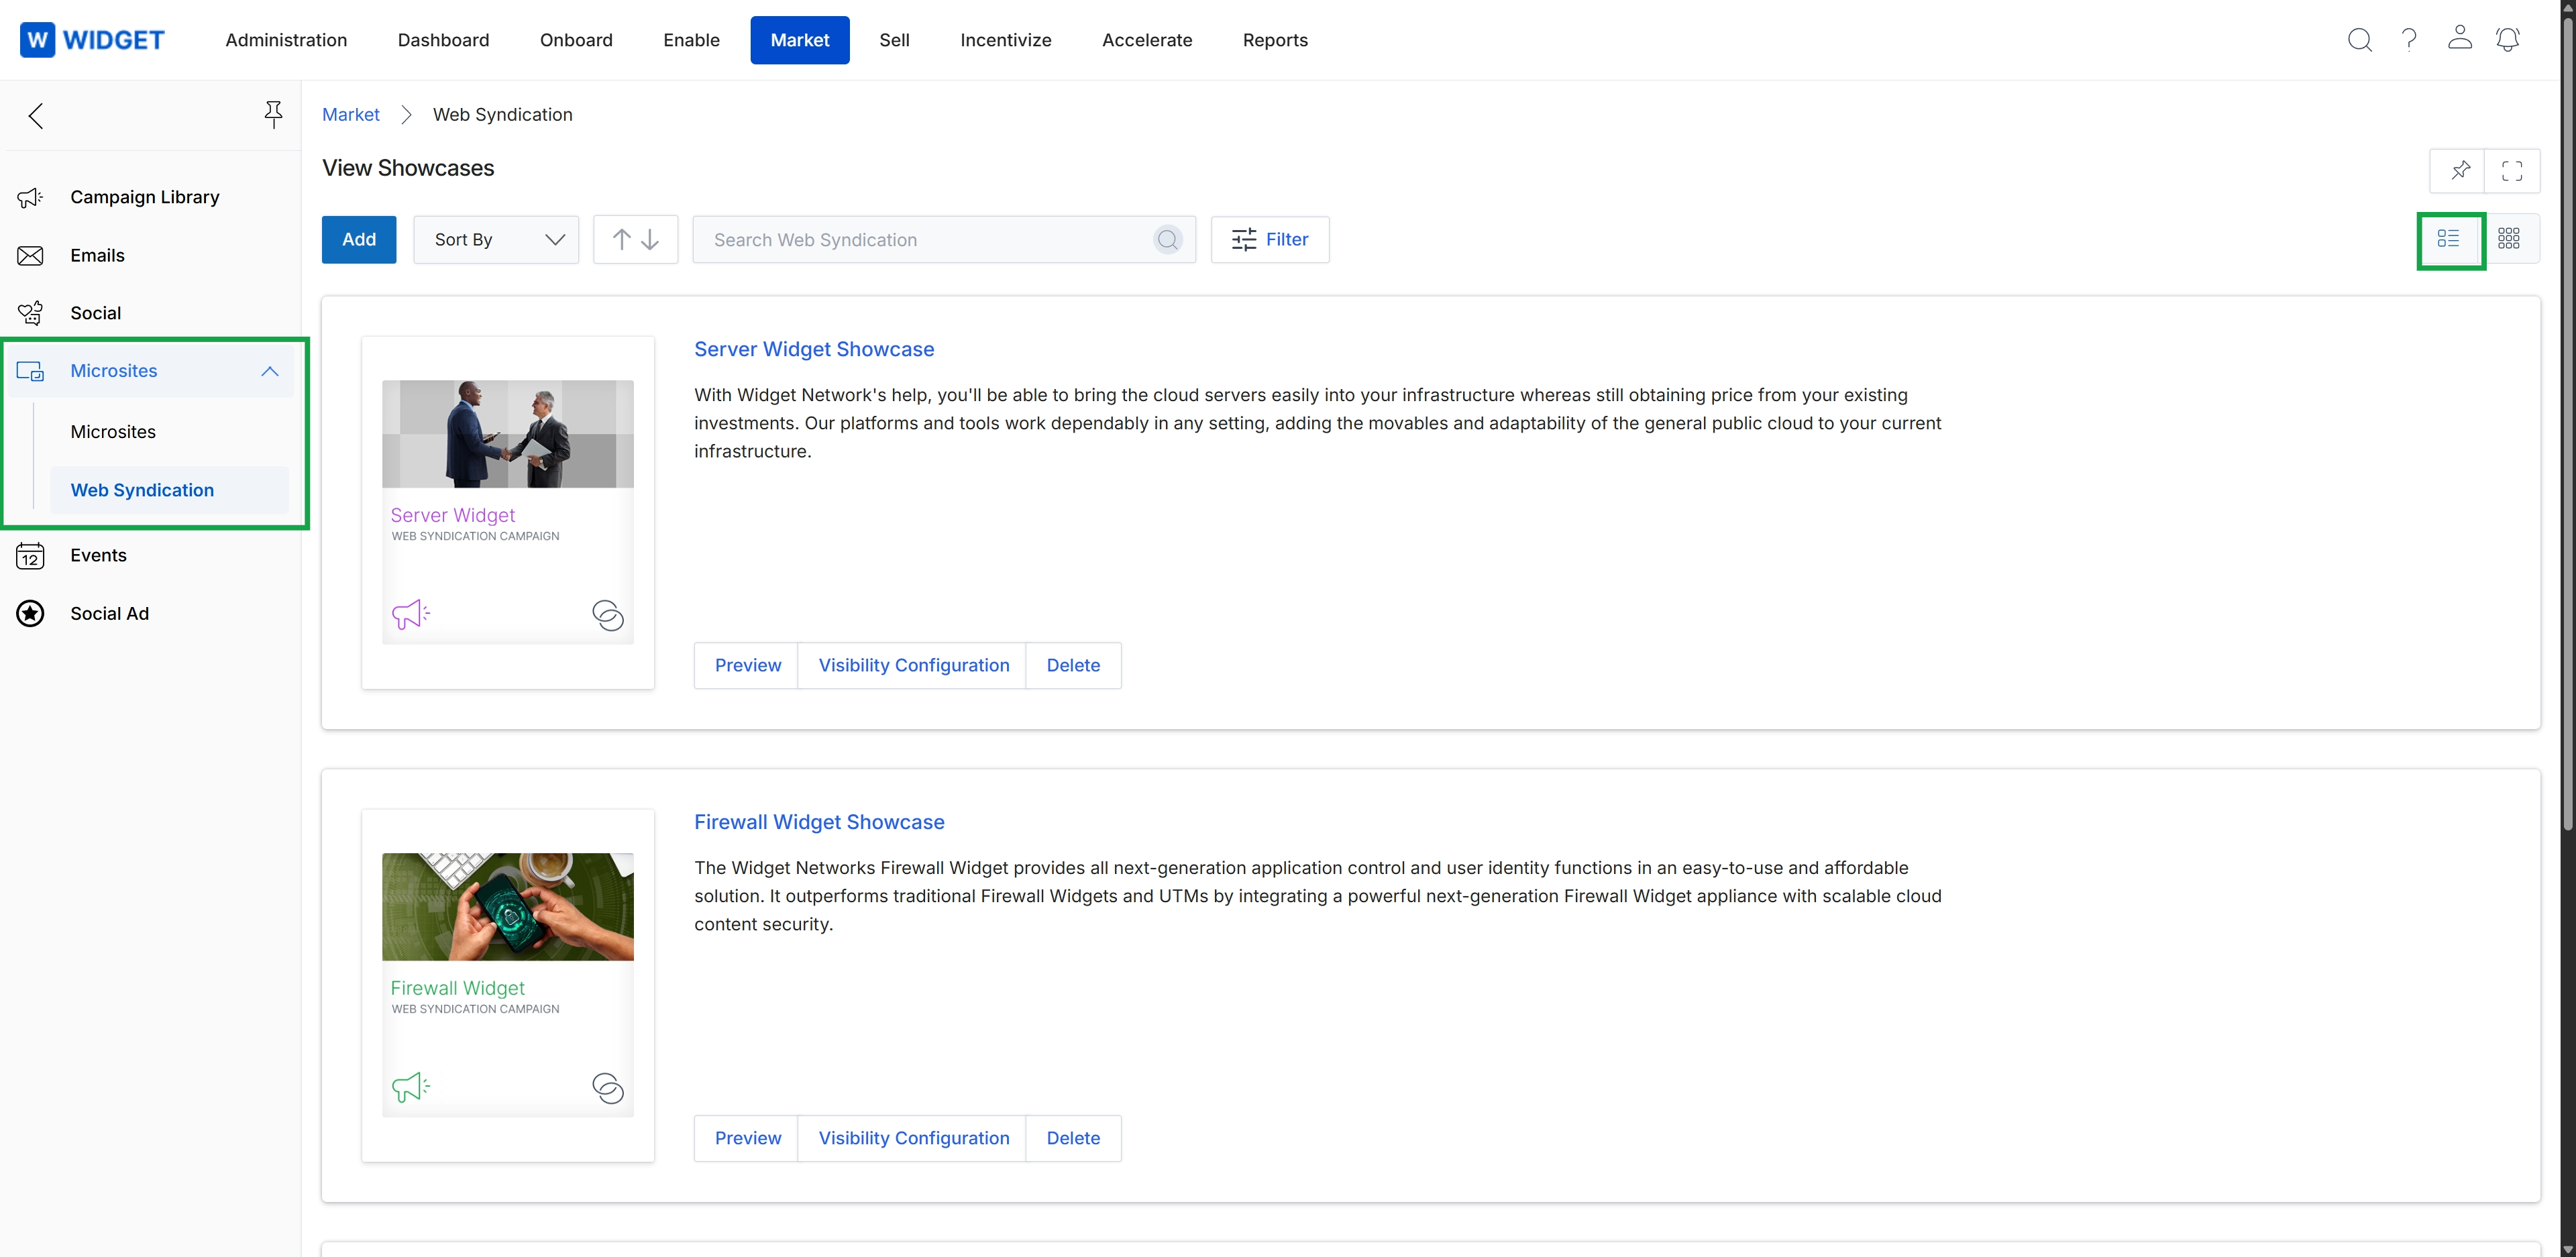Open Social in sidebar
Screen dimensions: 2576x1257
(95, 313)
